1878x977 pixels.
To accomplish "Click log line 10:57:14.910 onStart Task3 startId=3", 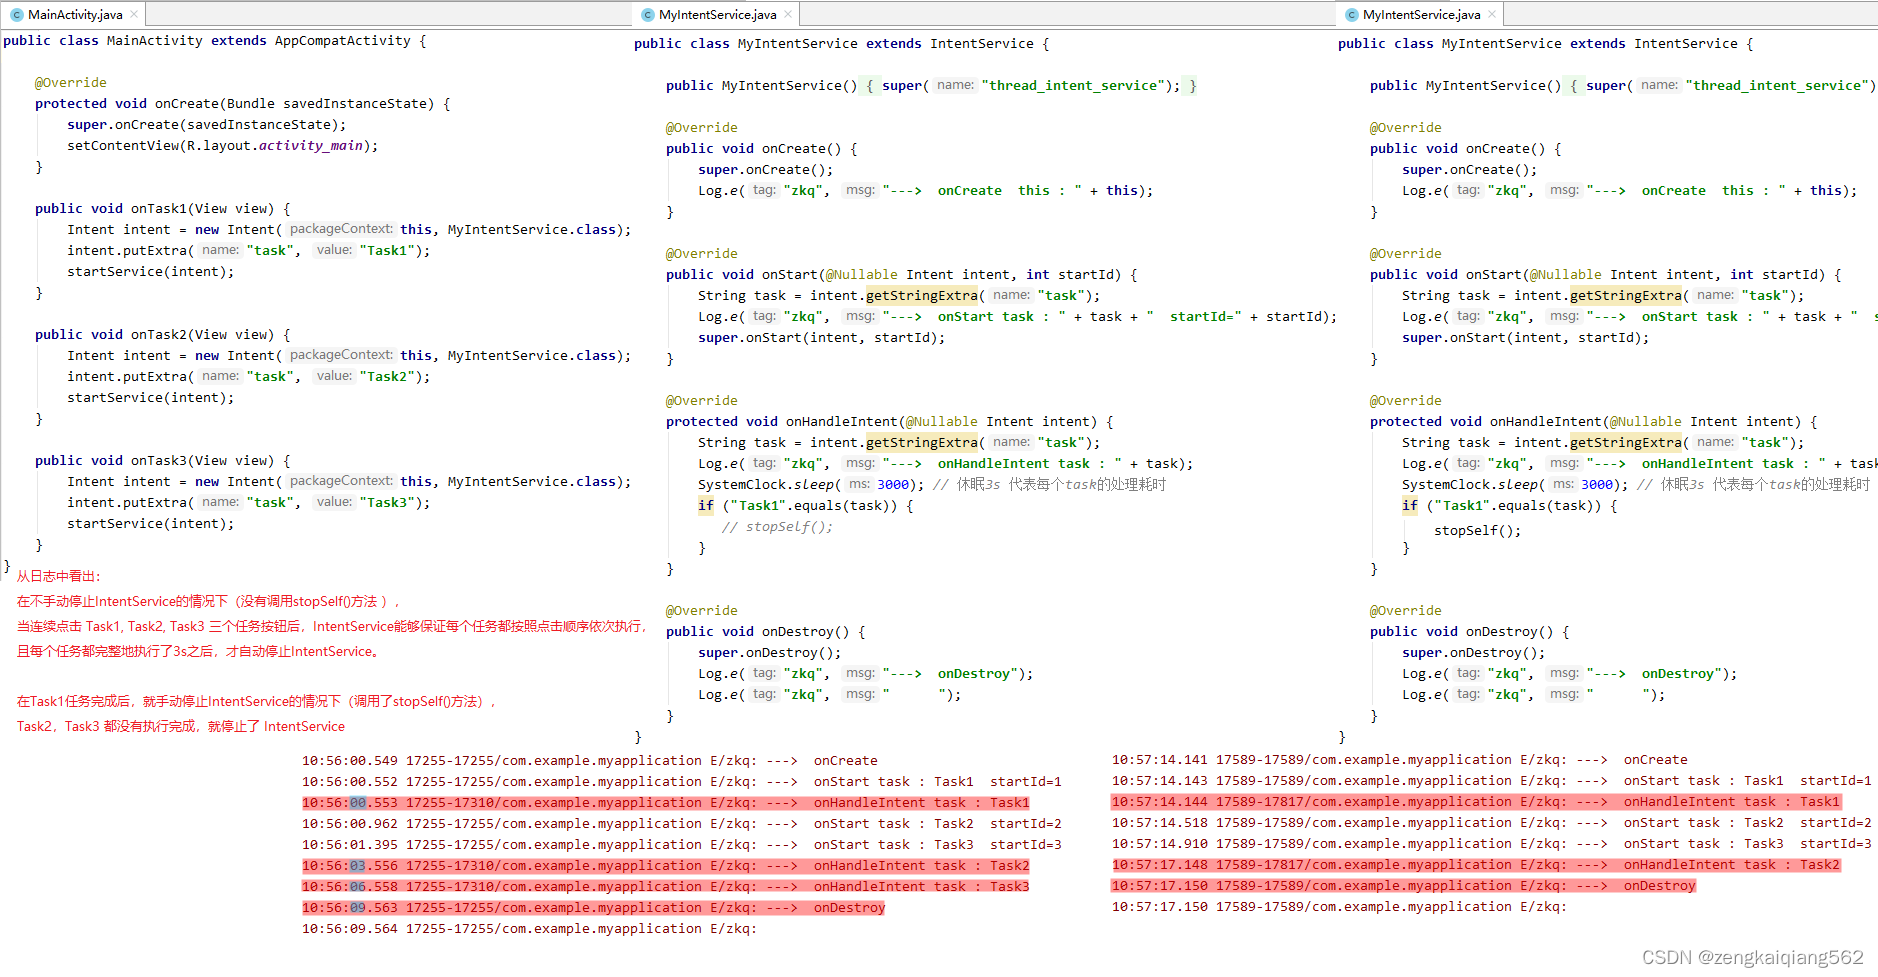I will tap(1492, 844).
